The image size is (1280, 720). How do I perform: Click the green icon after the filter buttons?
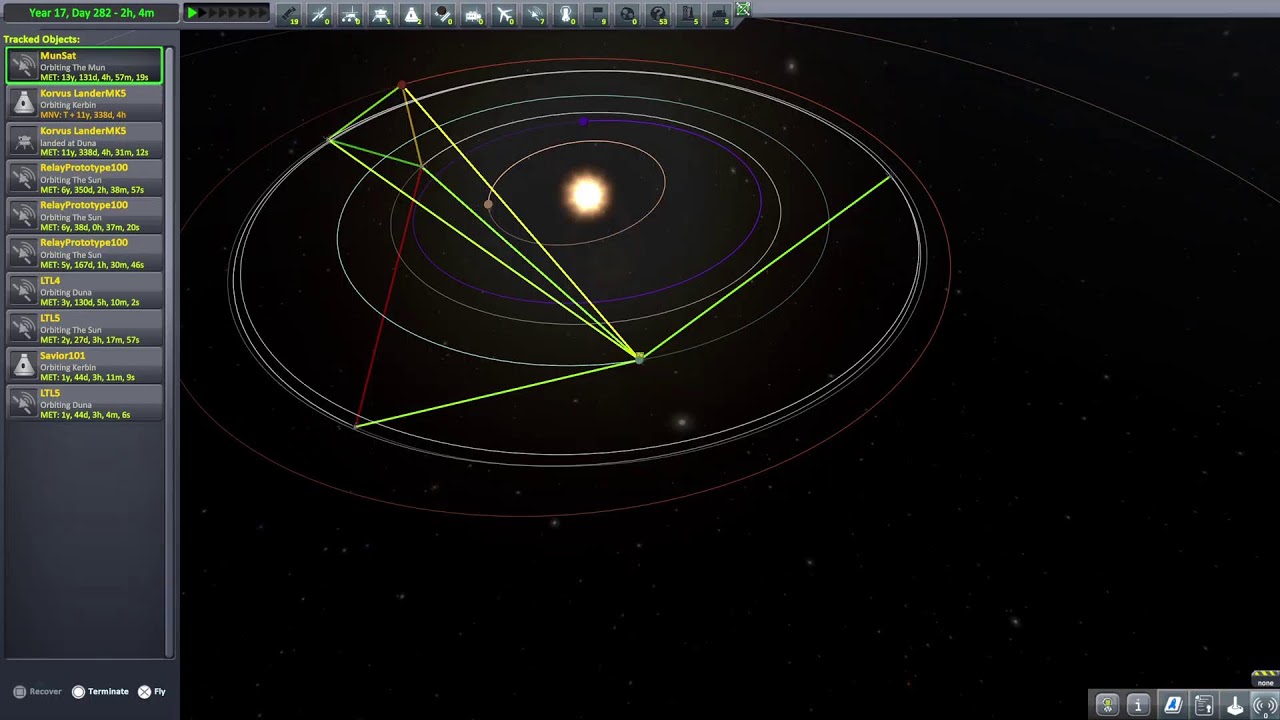pos(743,9)
